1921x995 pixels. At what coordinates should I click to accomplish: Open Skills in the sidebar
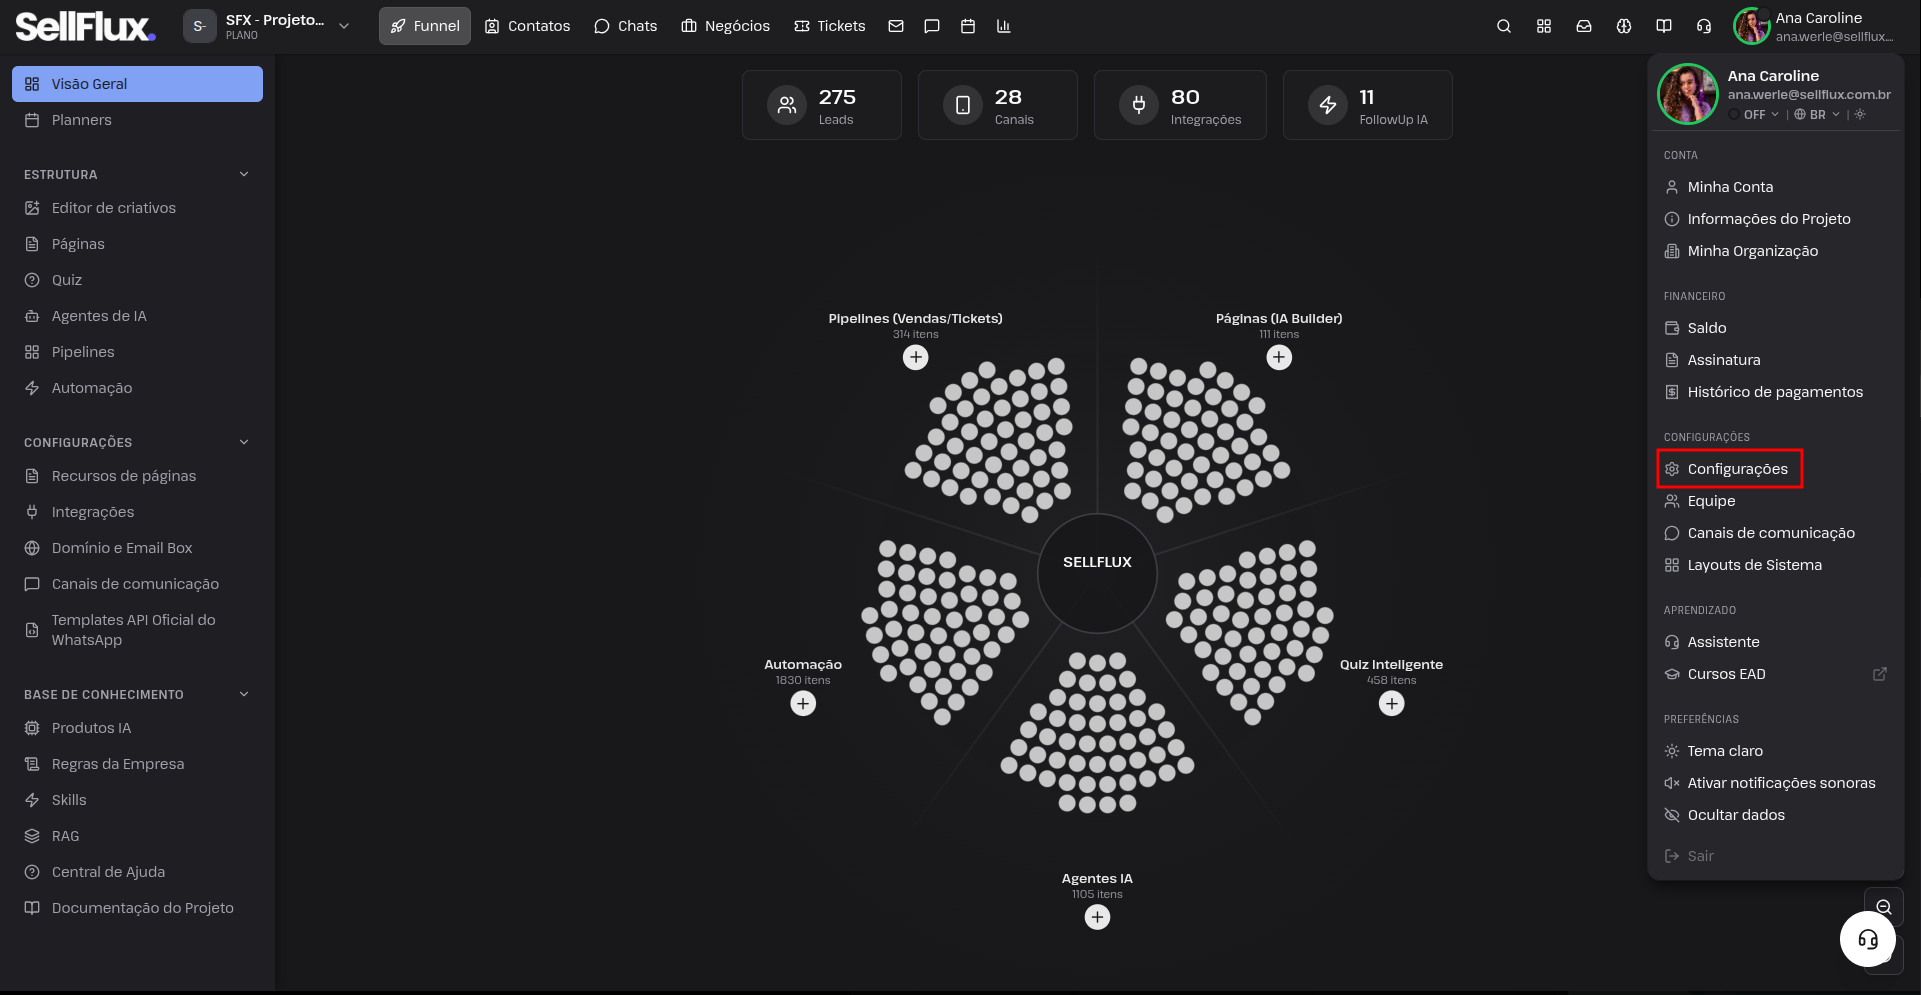pyautogui.click(x=137, y=800)
